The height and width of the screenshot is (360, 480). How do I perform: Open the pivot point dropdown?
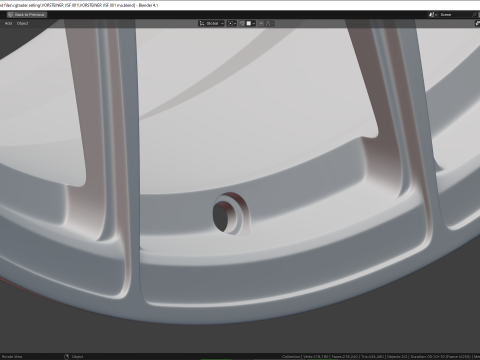(232, 23)
